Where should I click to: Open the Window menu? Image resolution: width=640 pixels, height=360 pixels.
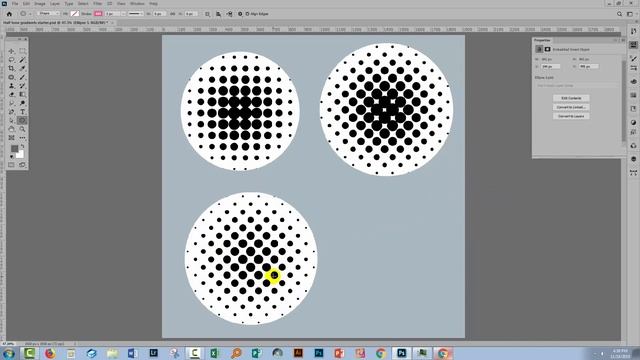coord(137,4)
